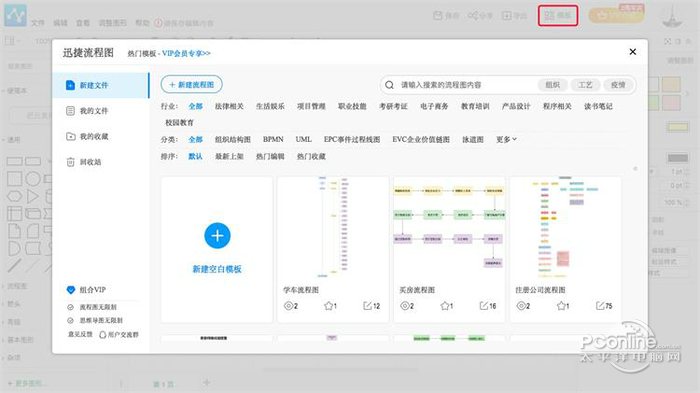Click view eye icon on 买房流程图
Viewport: 700px width, 393px height.
click(x=404, y=306)
